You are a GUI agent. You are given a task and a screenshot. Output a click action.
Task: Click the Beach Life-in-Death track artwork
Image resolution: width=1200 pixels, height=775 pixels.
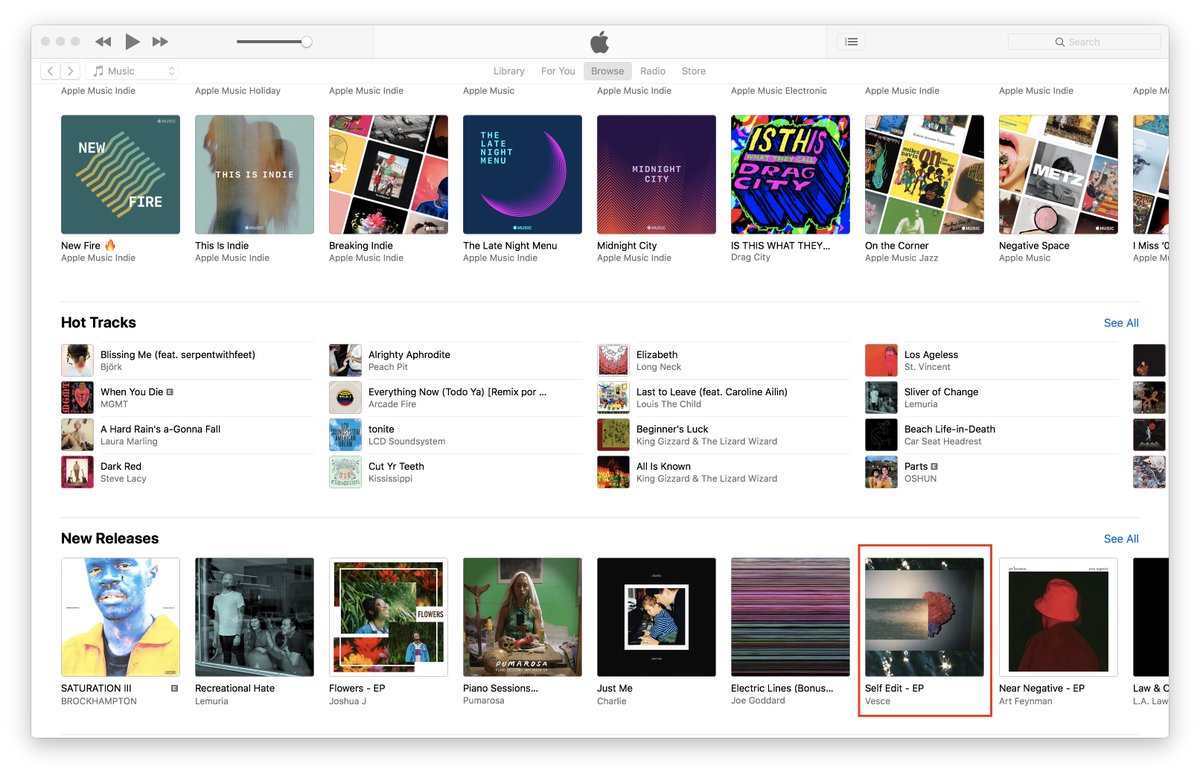(881, 434)
